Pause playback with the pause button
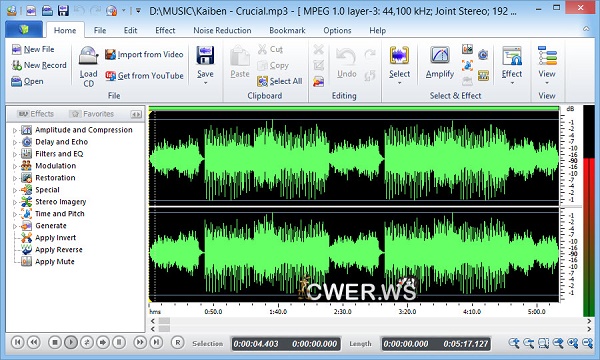Viewport: 600px width, 360px height. (x=119, y=342)
